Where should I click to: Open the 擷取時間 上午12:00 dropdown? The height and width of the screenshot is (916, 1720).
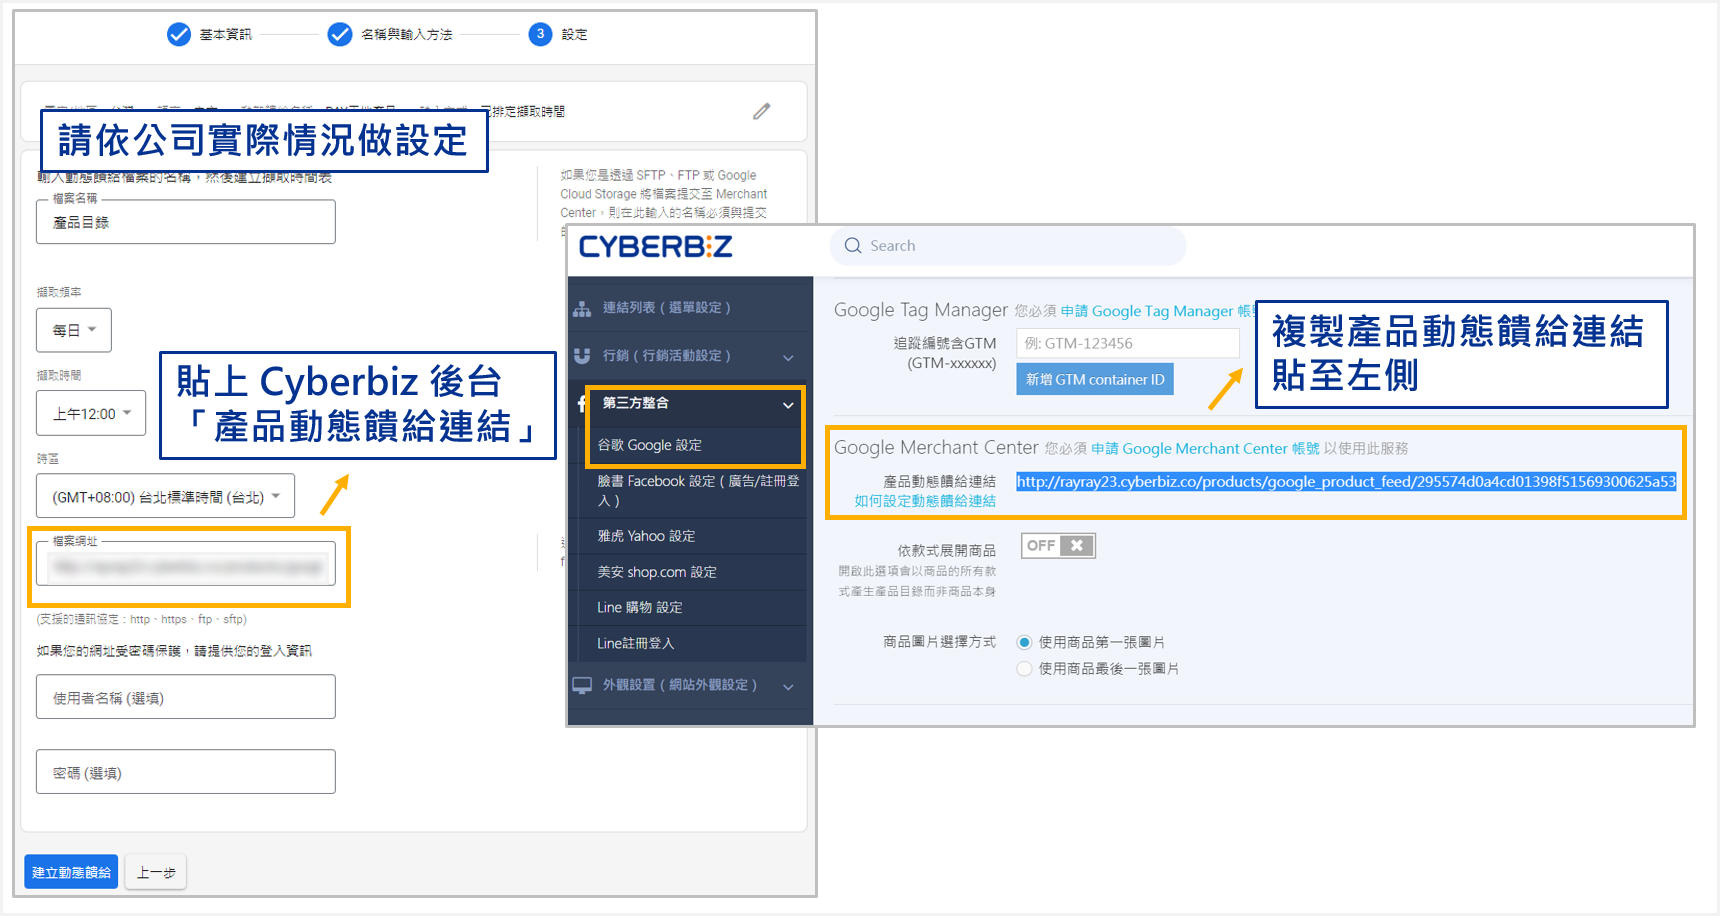pos(91,413)
